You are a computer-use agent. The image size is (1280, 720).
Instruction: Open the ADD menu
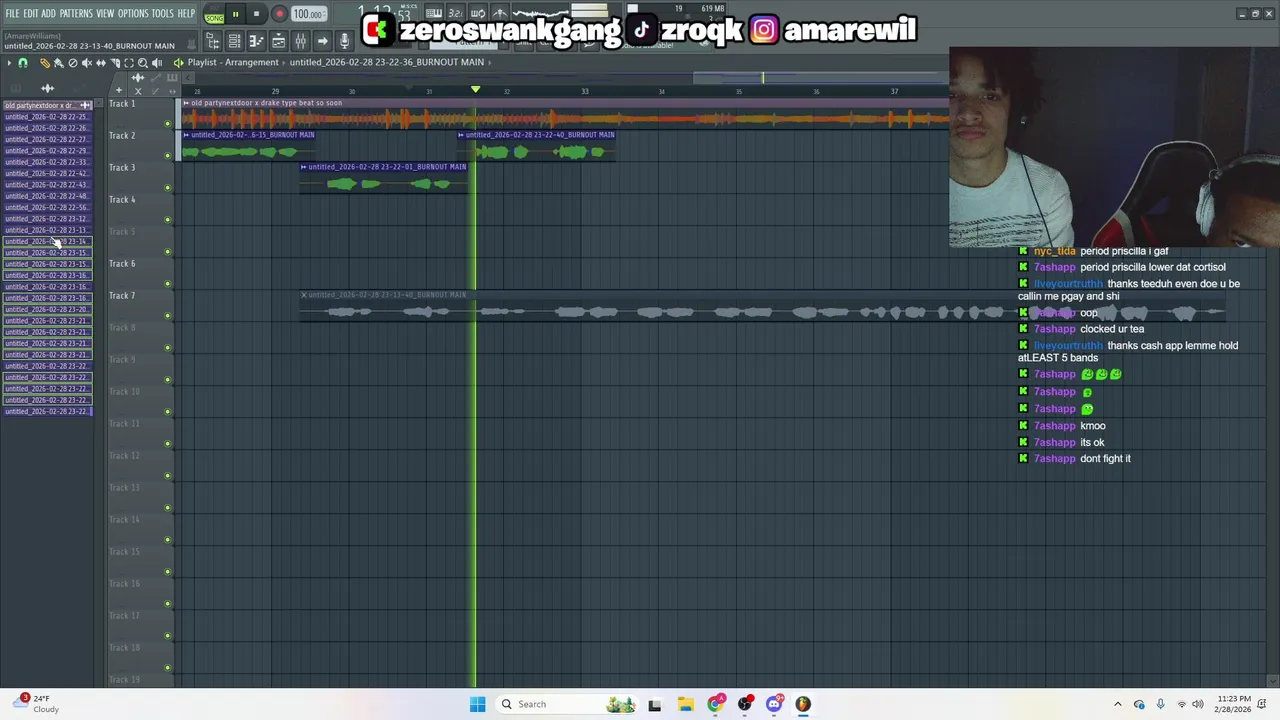48,13
